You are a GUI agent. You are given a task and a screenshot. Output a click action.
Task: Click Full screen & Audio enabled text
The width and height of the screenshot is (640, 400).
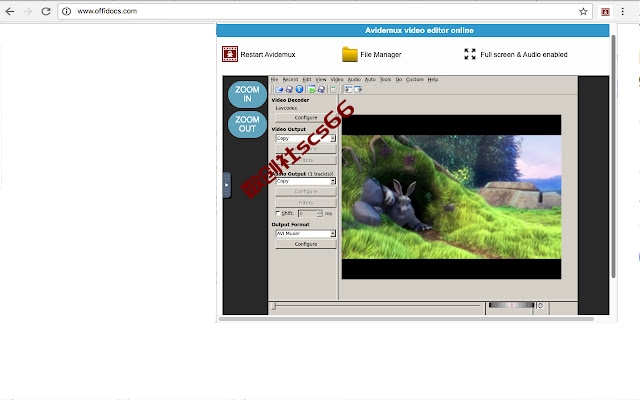click(524, 54)
